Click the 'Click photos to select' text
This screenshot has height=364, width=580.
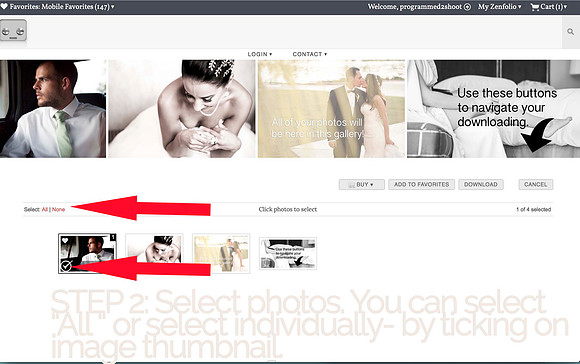click(288, 209)
